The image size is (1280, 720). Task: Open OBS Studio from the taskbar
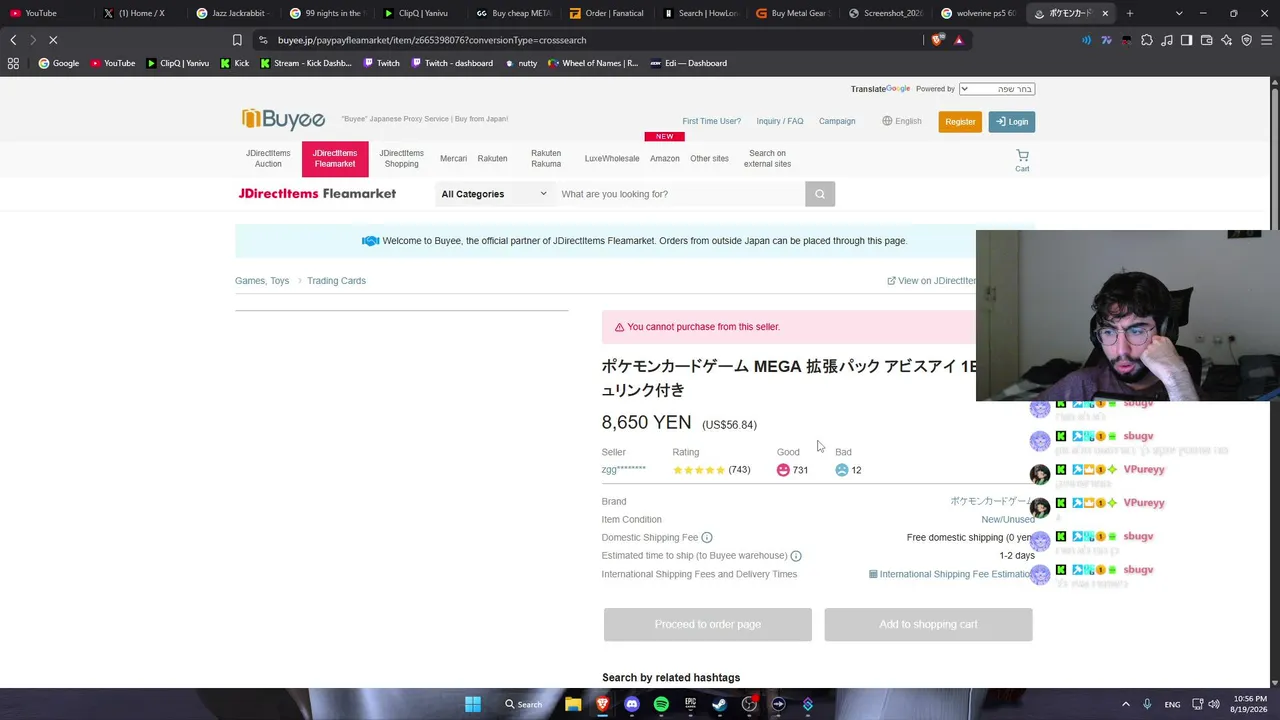tap(749, 704)
